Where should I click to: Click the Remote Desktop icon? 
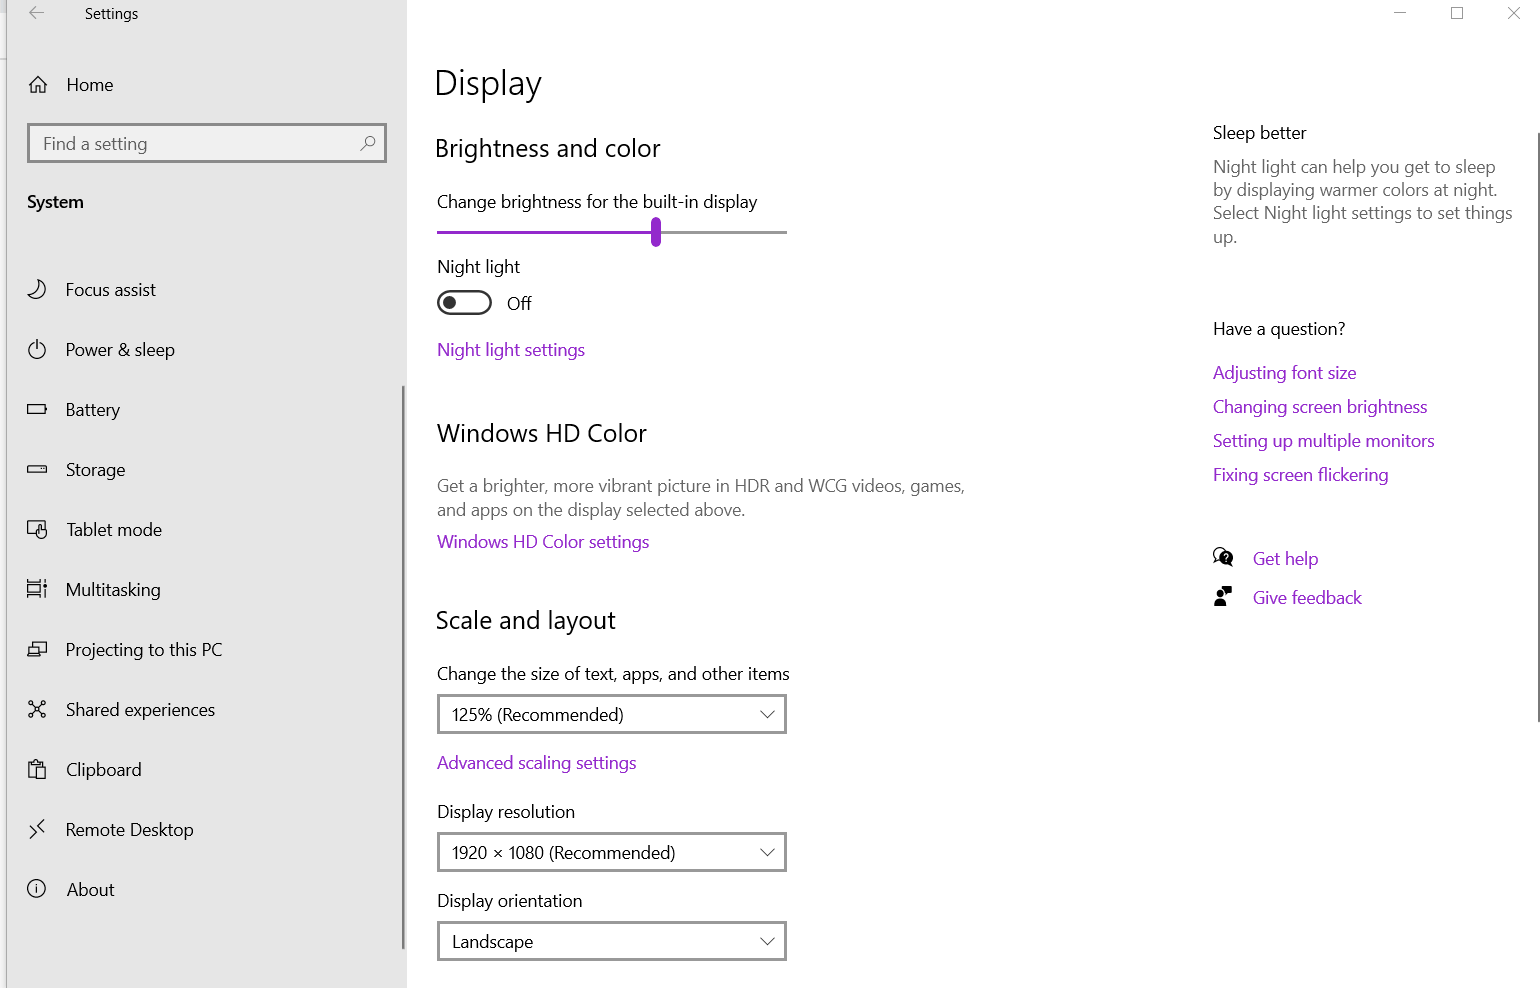tap(37, 829)
